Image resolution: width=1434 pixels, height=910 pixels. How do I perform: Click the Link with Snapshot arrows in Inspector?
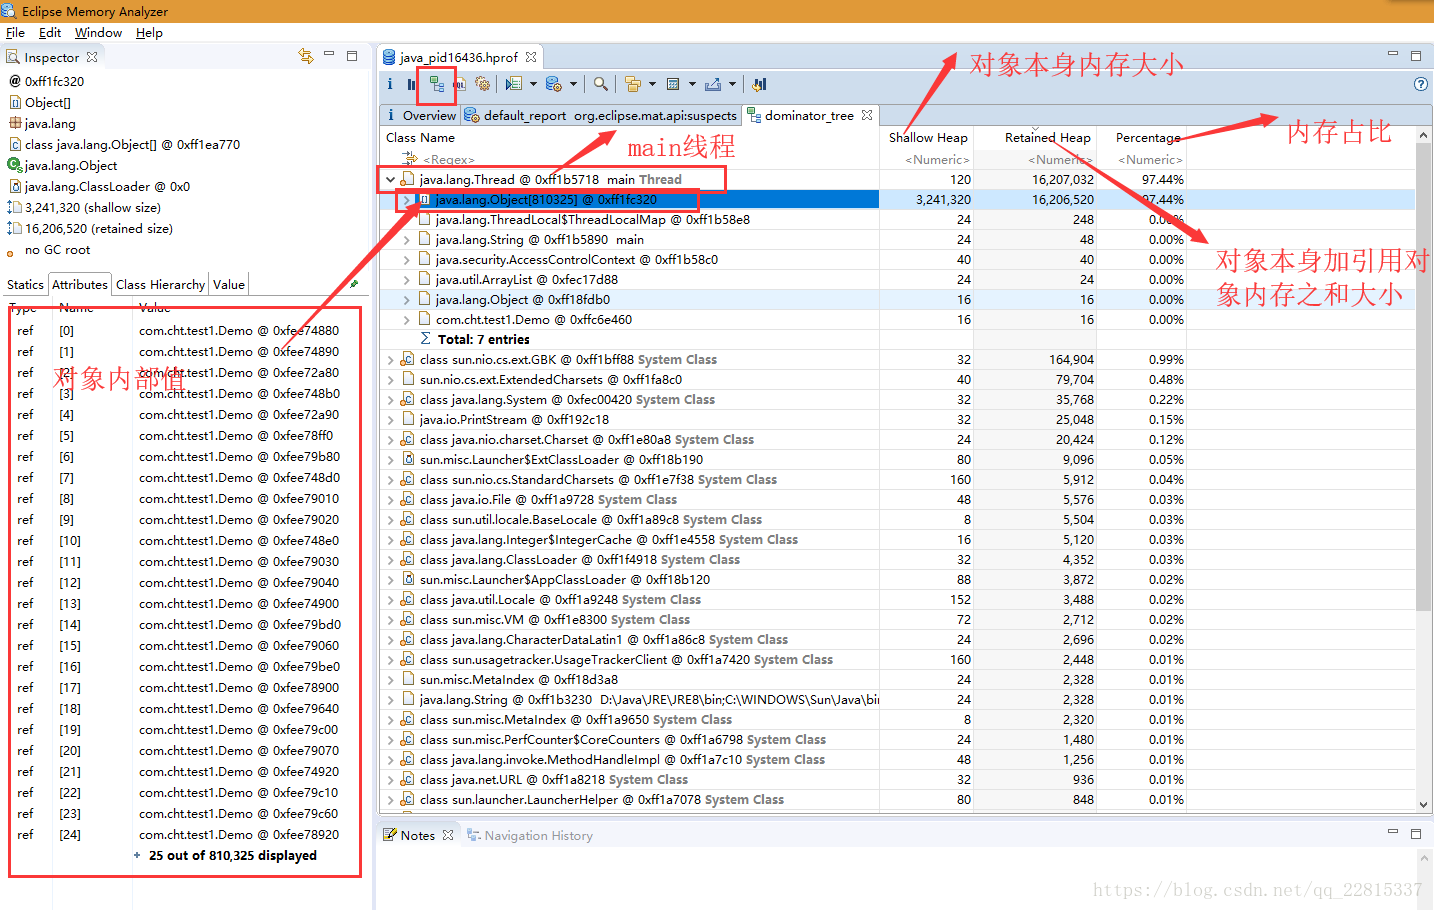click(306, 56)
